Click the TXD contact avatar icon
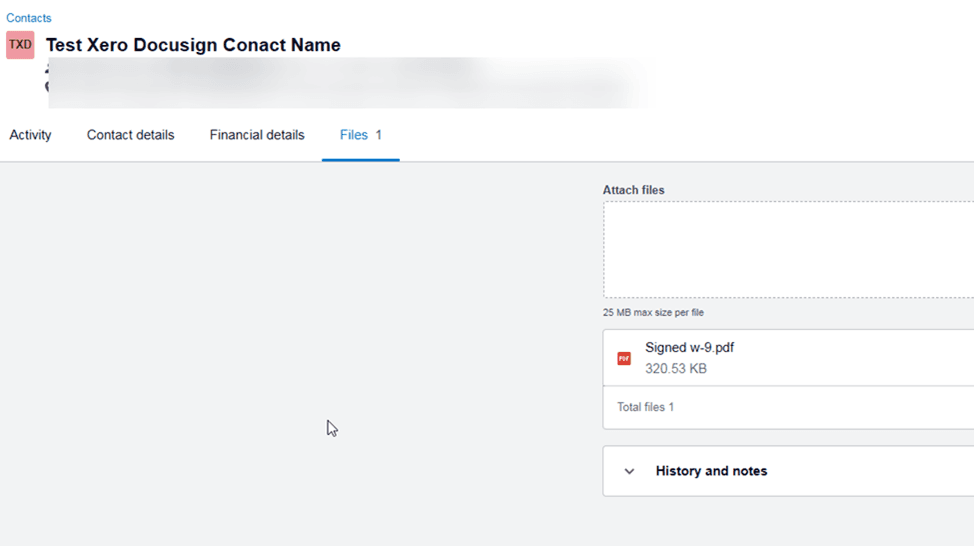 (x=20, y=45)
